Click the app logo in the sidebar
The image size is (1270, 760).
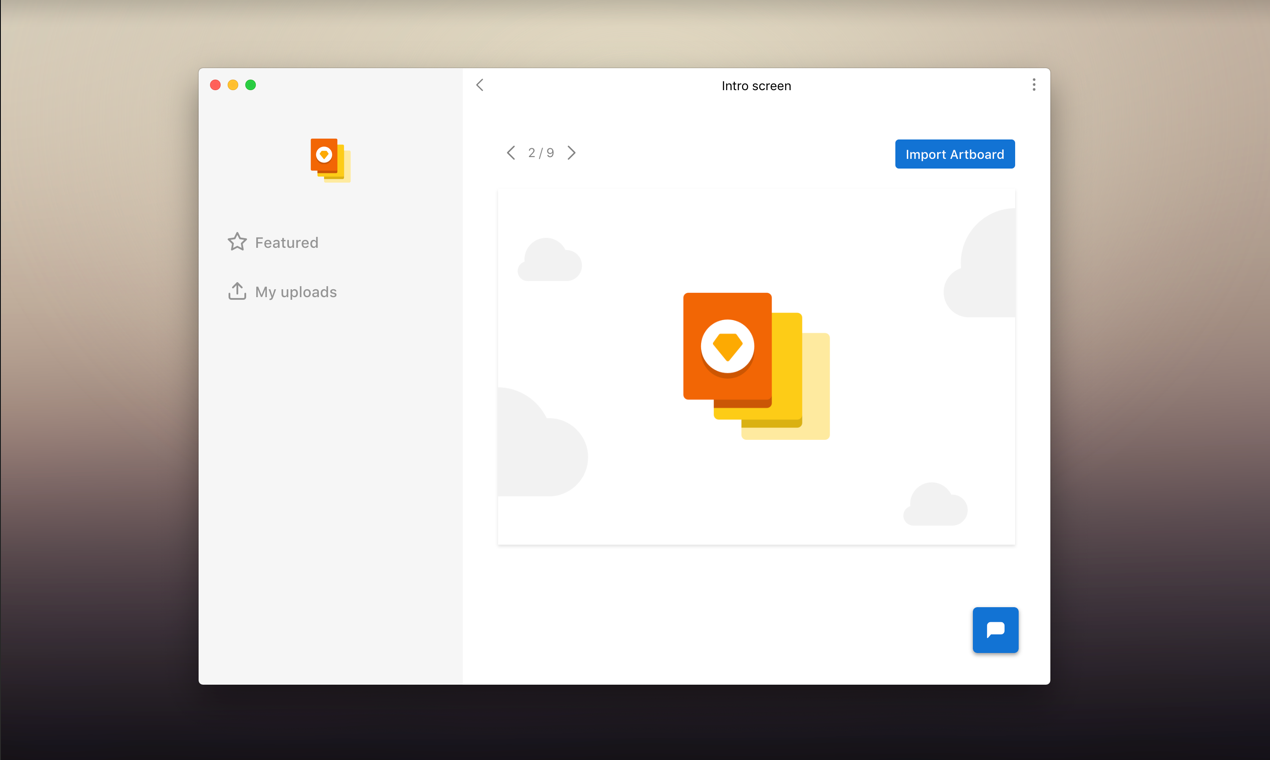click(330, 160)
